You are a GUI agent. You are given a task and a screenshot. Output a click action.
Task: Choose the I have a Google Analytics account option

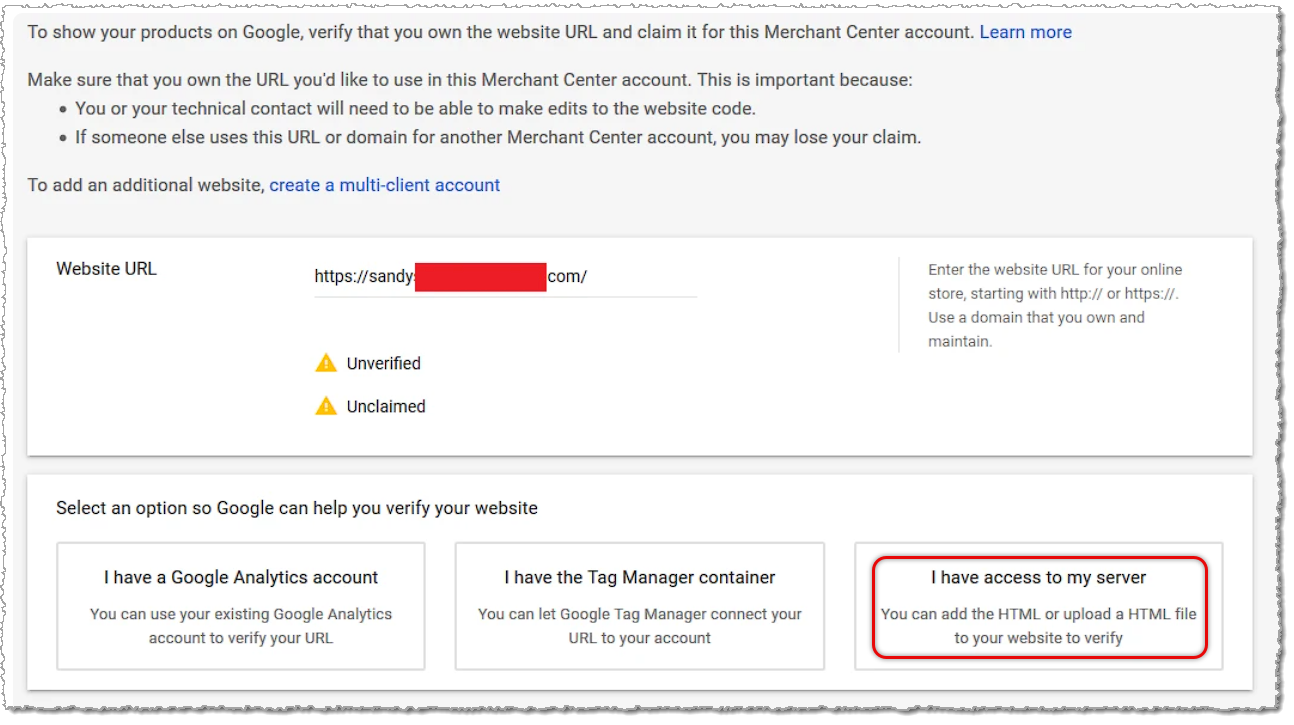[241, 606]
